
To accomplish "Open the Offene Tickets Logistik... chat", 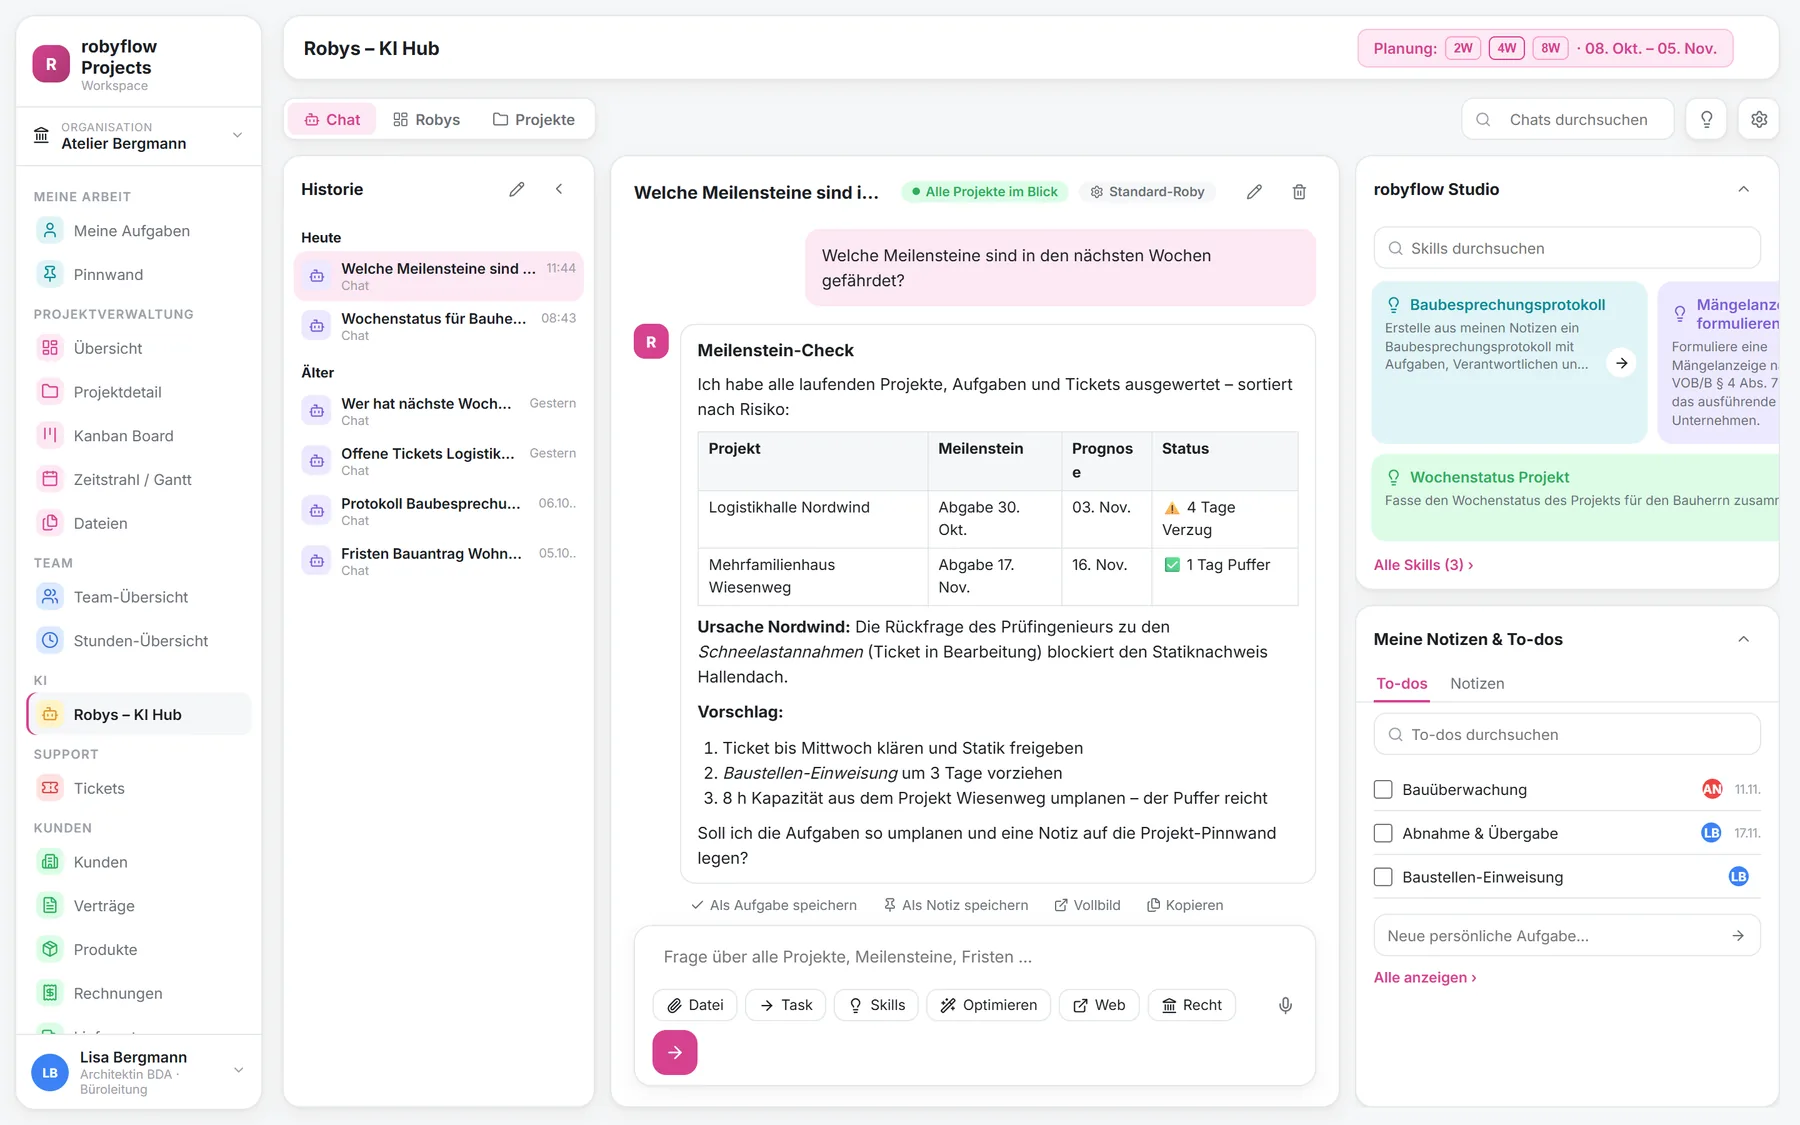I will pyautogui.click(x=439, y=461).
